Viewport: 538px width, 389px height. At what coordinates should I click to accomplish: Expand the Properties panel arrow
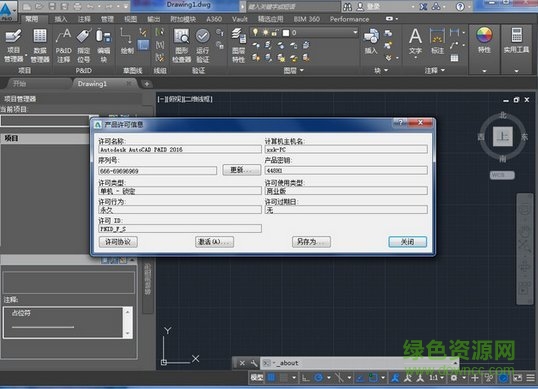[x=484, y=71]
